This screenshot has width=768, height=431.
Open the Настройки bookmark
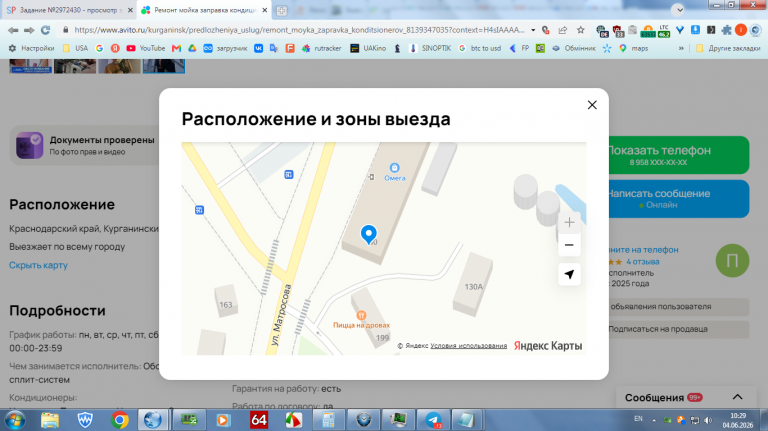(31, 48)
